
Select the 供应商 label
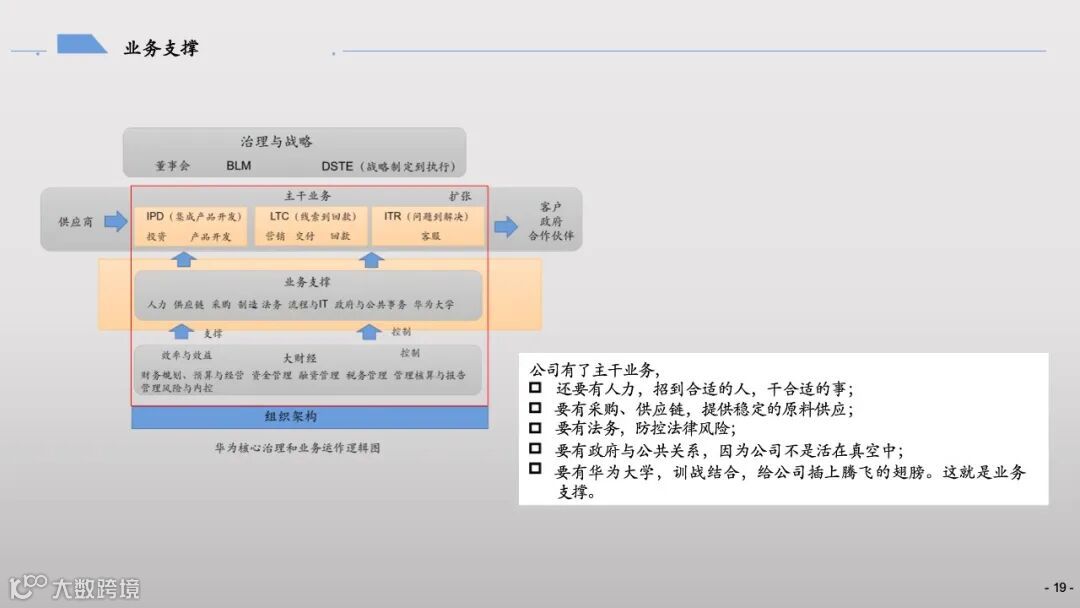[75, 222]
